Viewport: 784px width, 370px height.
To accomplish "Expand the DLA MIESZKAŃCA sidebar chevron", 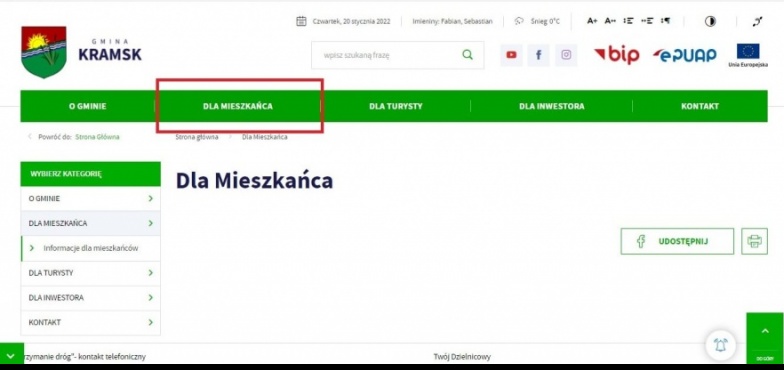I will (x=150, y=223).
